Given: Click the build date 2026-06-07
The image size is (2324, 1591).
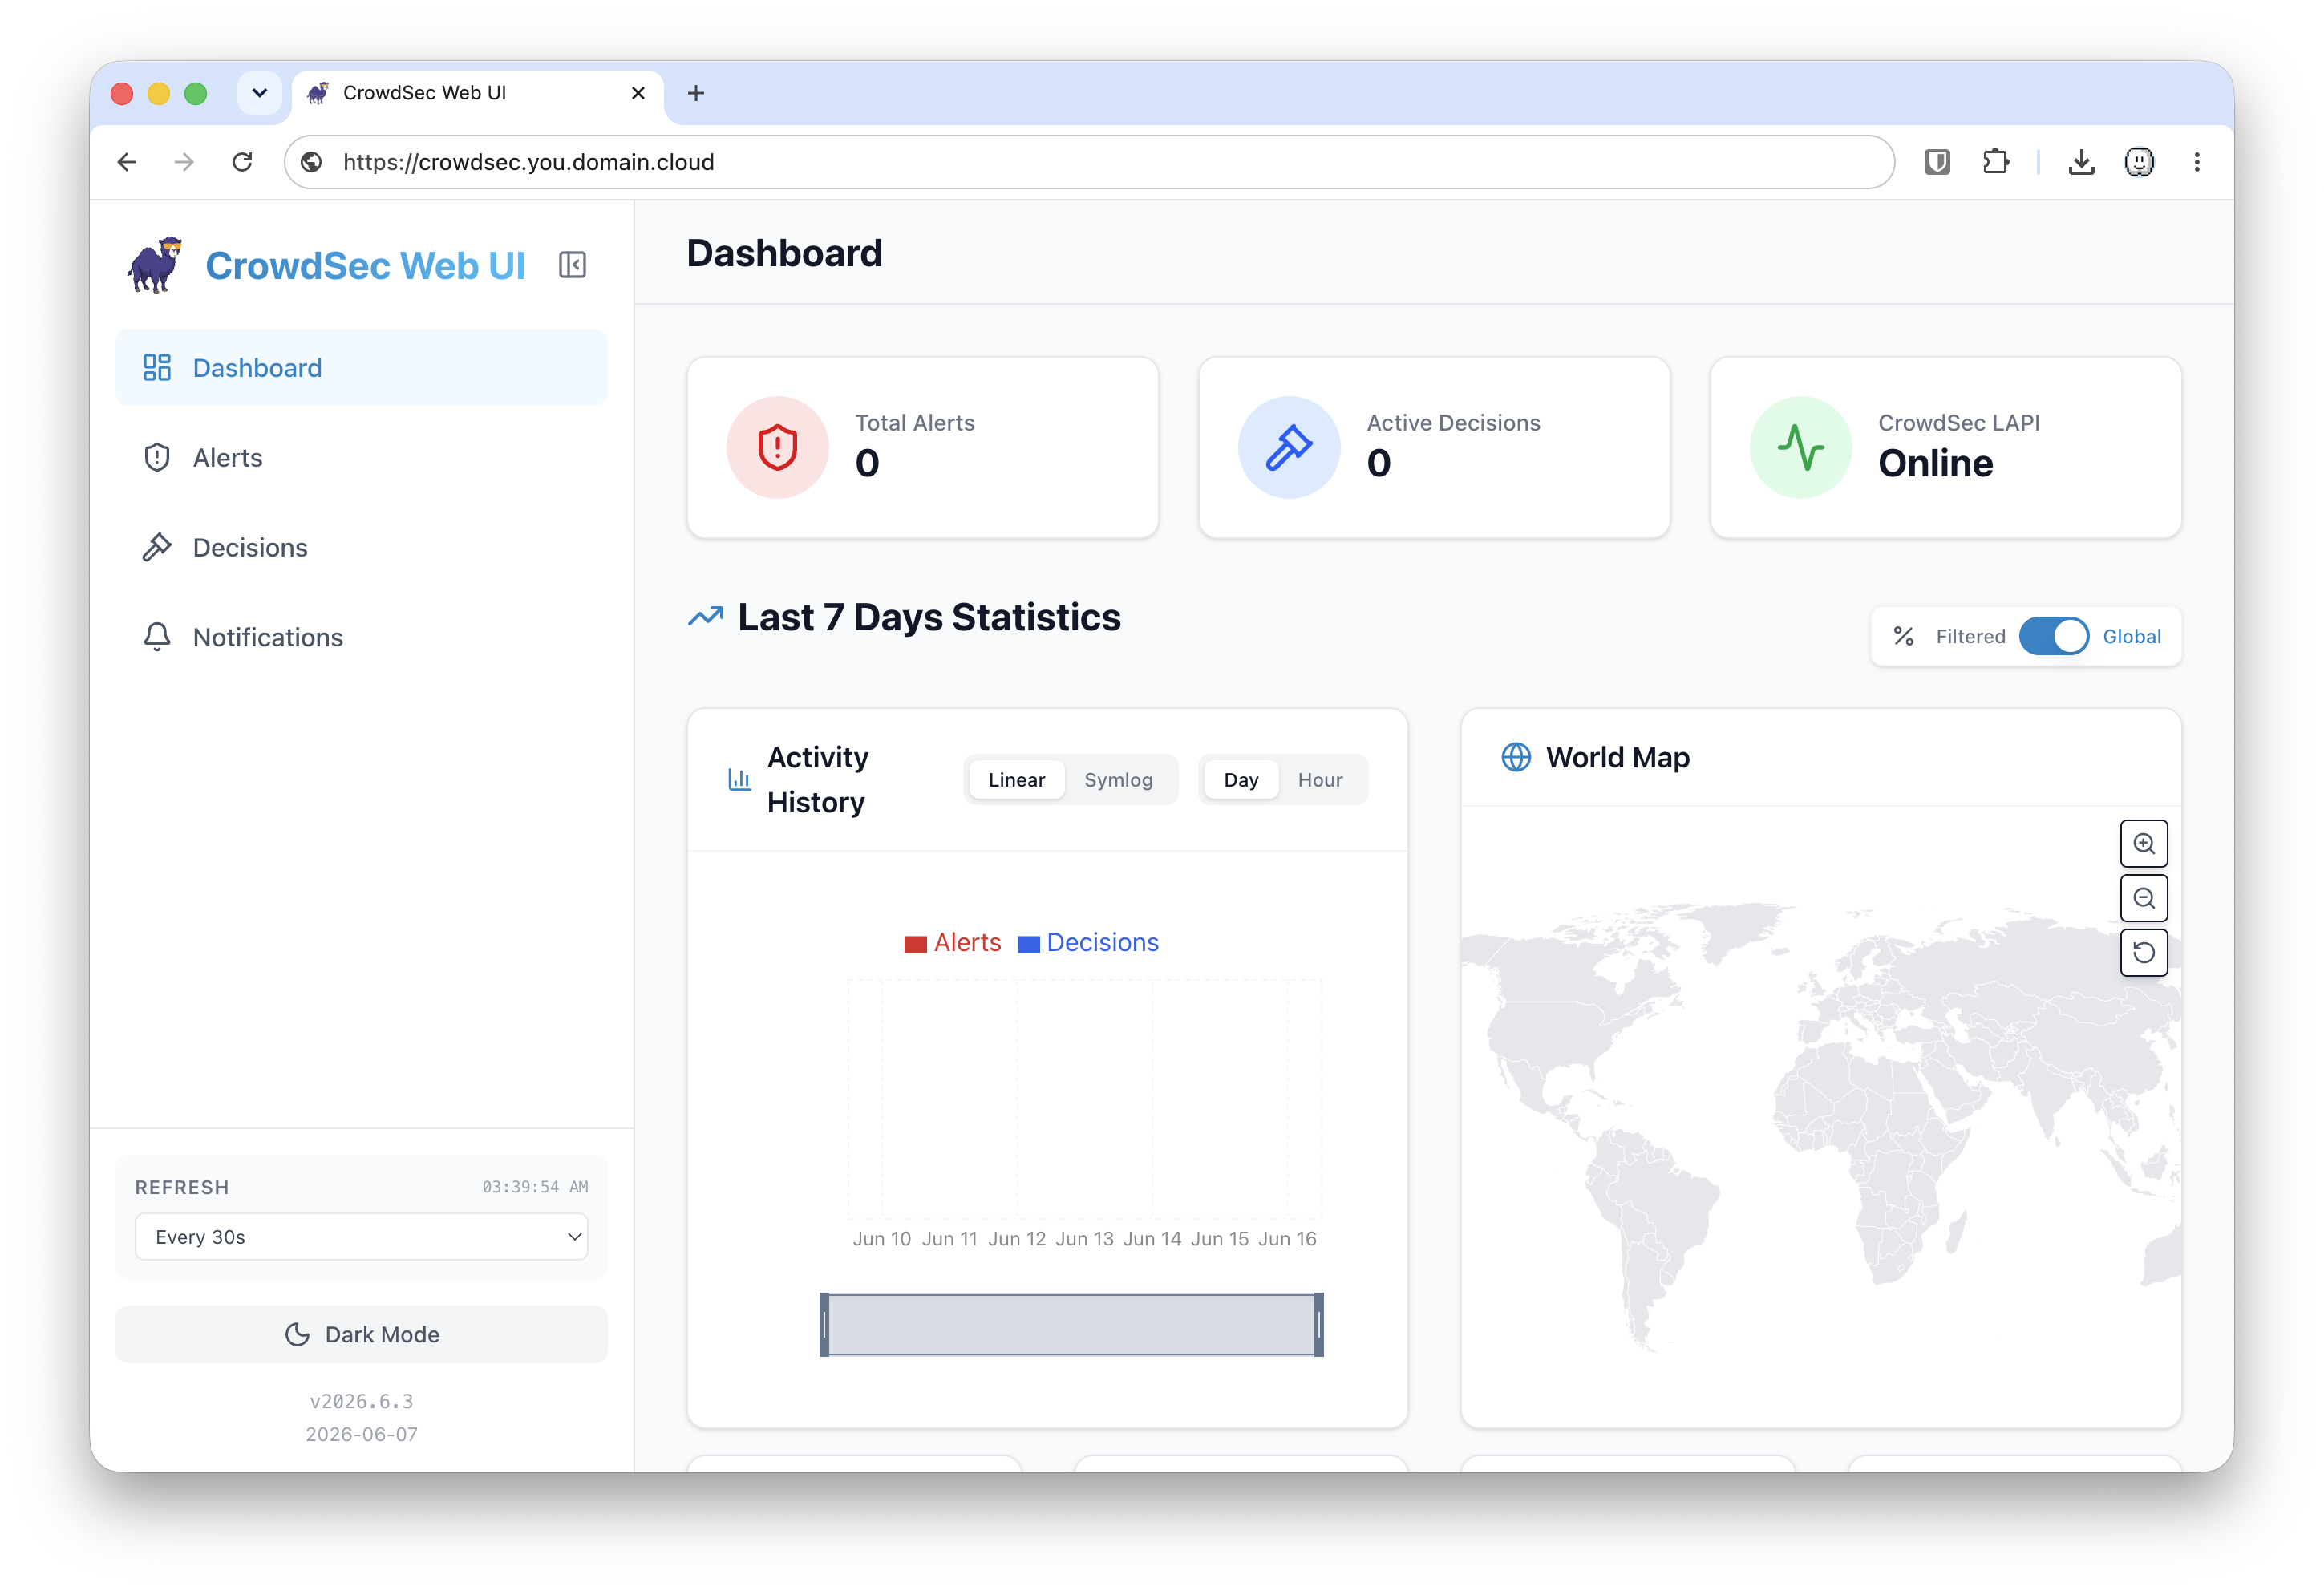Looking at the screenshot, I should [361, 1434].
